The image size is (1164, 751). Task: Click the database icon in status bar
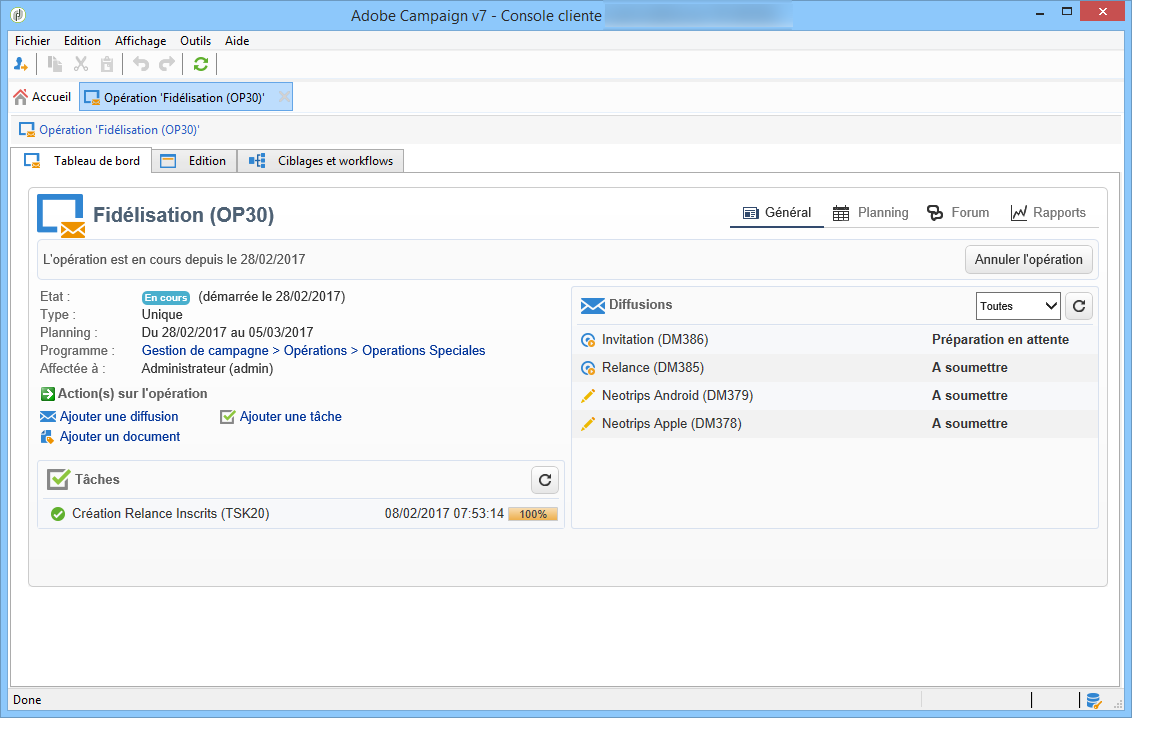[x=1093, y=701]
